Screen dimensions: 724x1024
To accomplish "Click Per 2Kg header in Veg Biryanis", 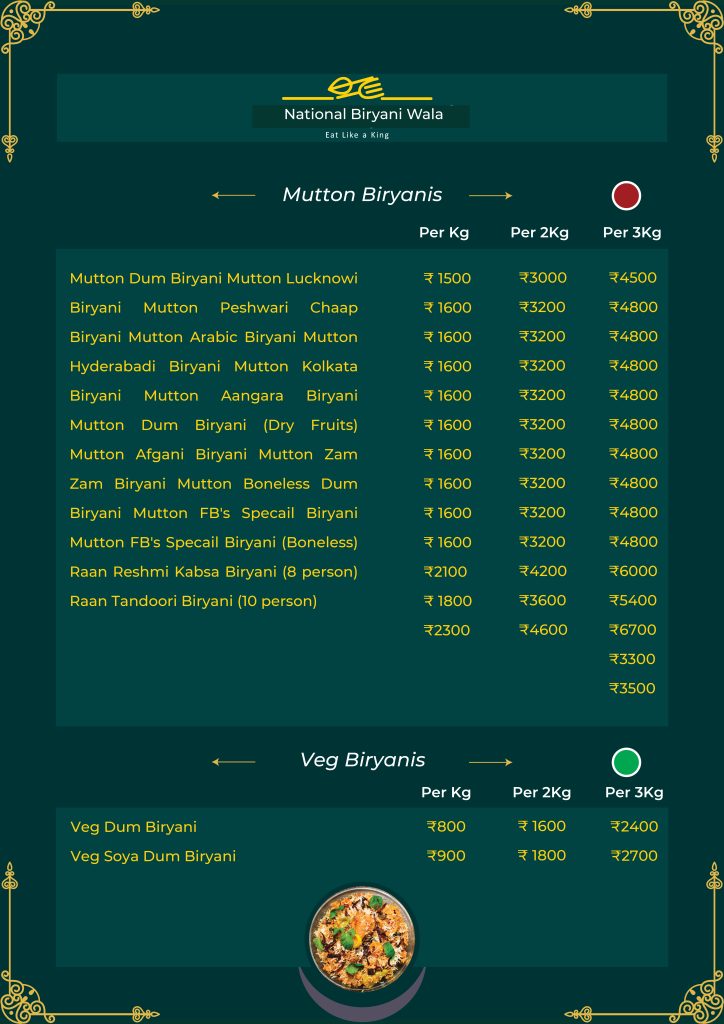I will (542, 793).
